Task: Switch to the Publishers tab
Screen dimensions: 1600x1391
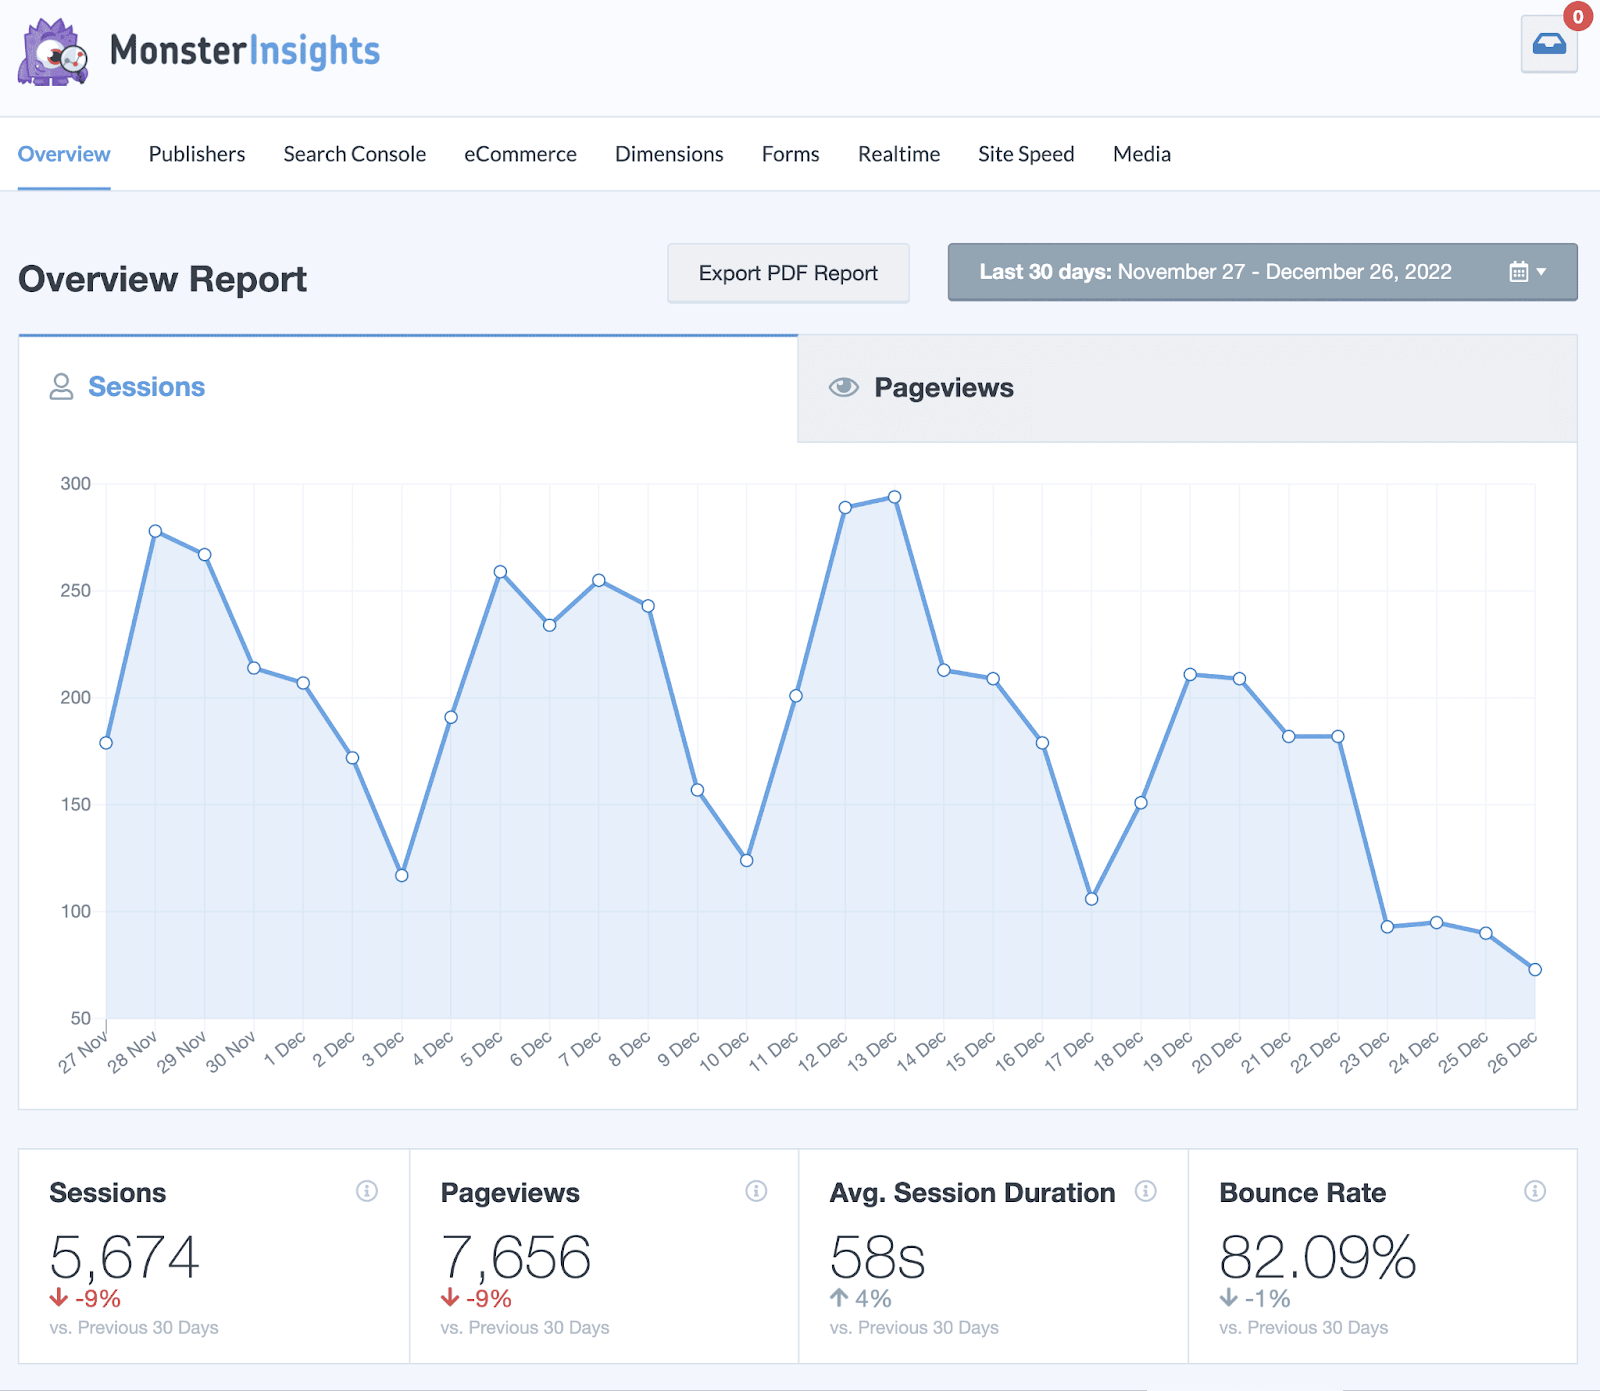Action: pos(196,154)
